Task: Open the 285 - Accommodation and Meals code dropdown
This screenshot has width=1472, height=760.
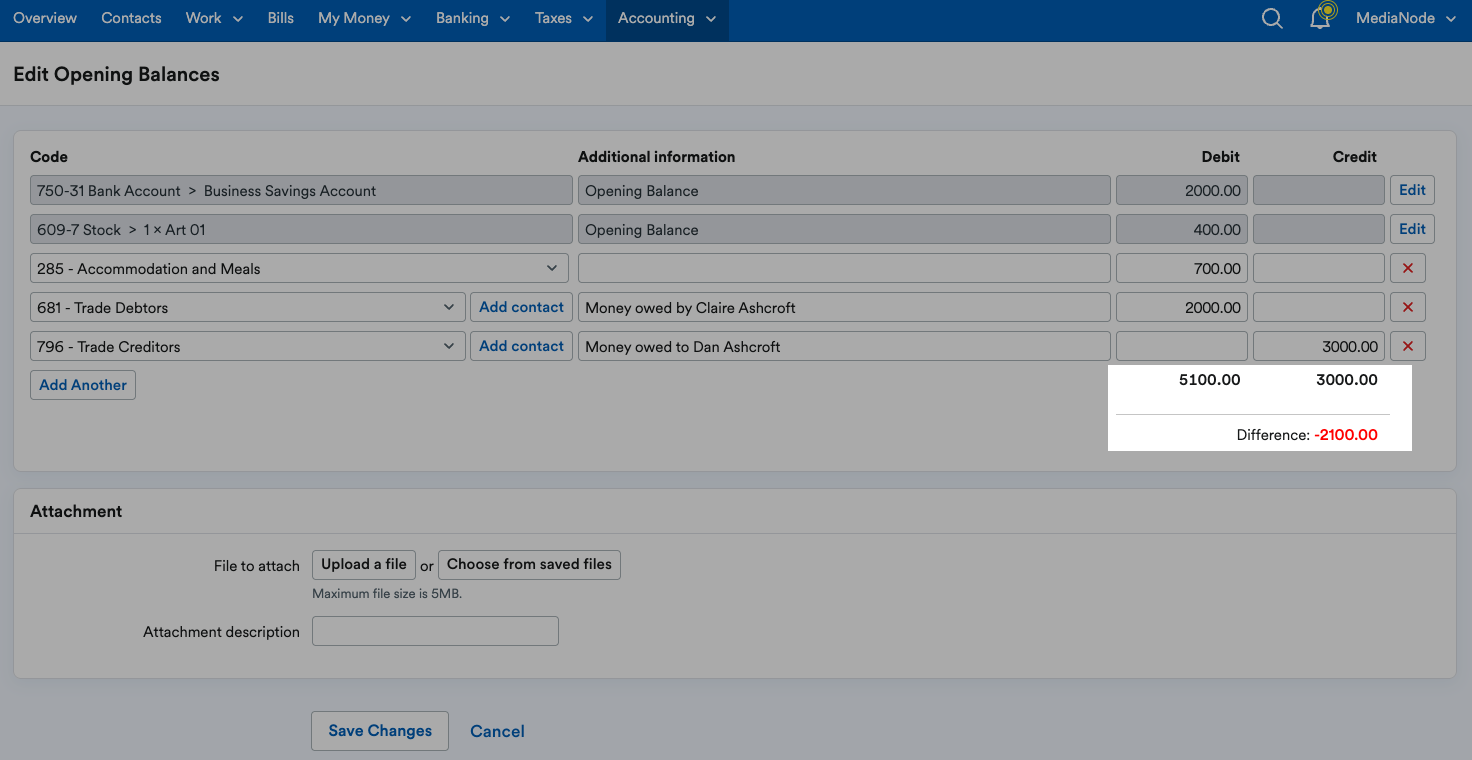Action: 299,268
